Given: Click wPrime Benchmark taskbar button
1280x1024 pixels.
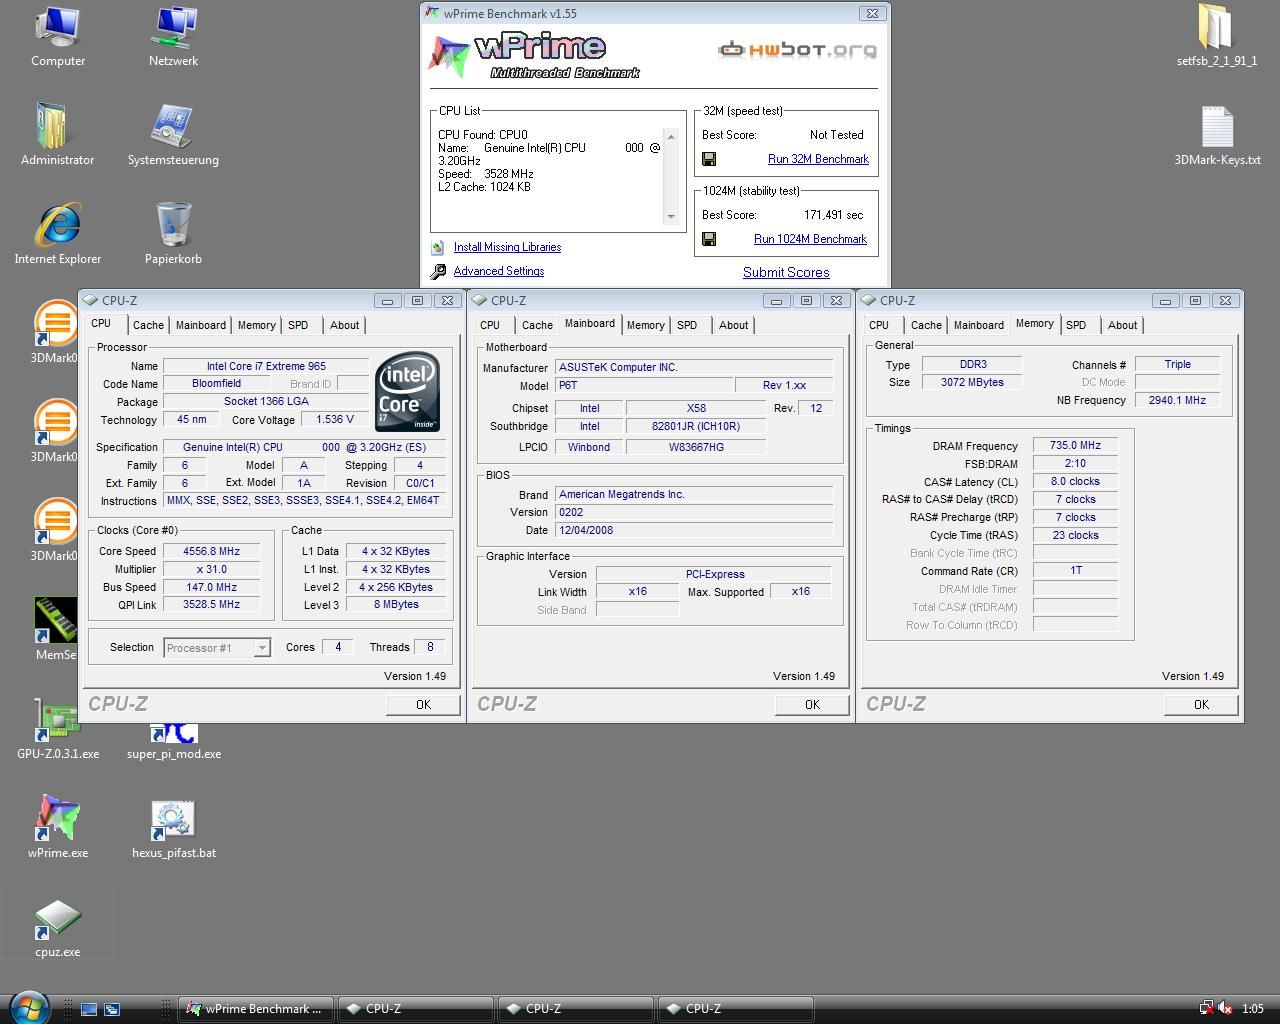Looking at the screenshot, I should 256,1009.
